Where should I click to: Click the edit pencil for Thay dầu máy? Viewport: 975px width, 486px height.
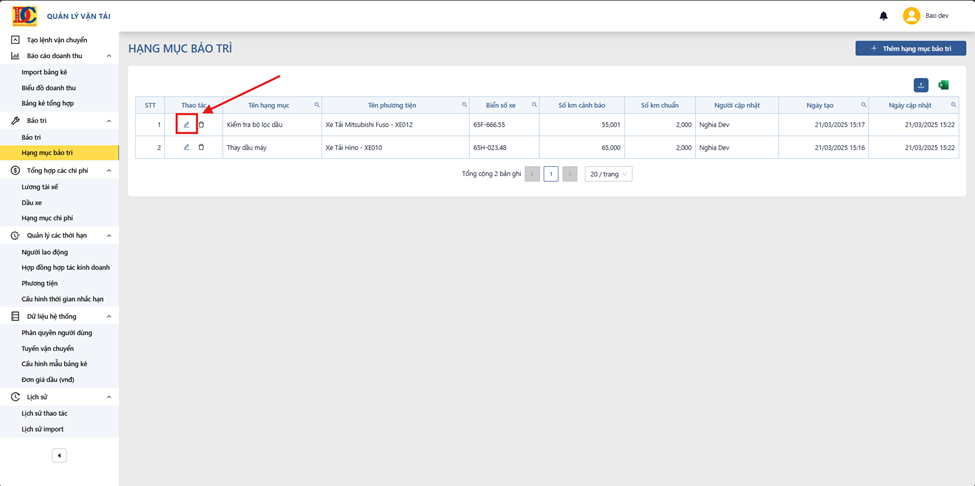pyautogui.click(x=186, y=147)
